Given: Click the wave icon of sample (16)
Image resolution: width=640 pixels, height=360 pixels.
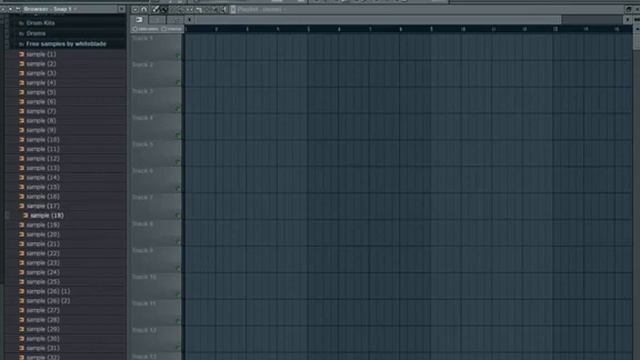Looking at the screenshot, I should click(x=22, y=196).
